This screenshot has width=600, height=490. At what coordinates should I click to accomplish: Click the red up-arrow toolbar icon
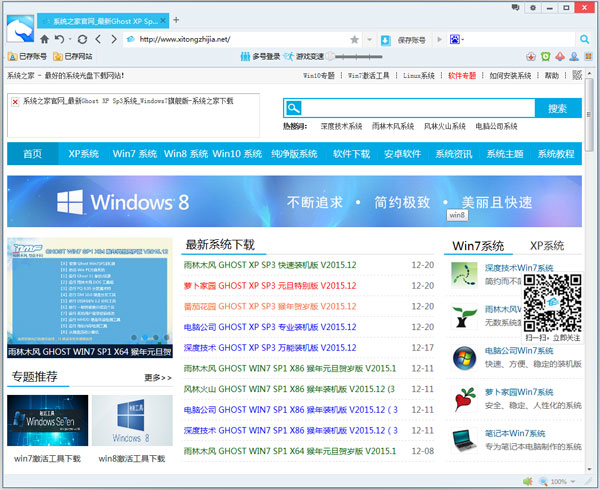(x=560, y=57)
